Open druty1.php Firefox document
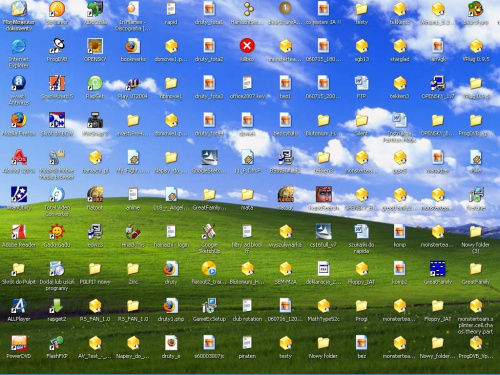The height and width of the screenshot is (375, 500). tap(171, 305)
